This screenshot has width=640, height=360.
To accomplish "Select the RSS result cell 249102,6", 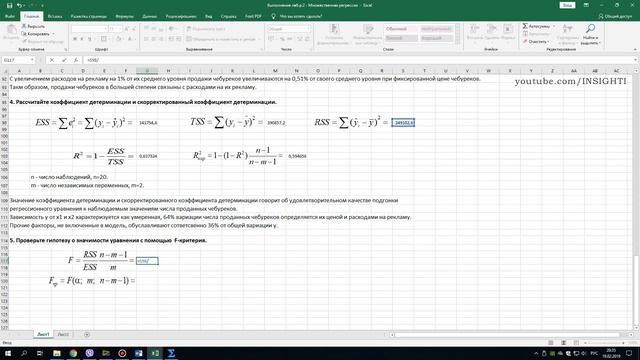I will tap(403, 122).
